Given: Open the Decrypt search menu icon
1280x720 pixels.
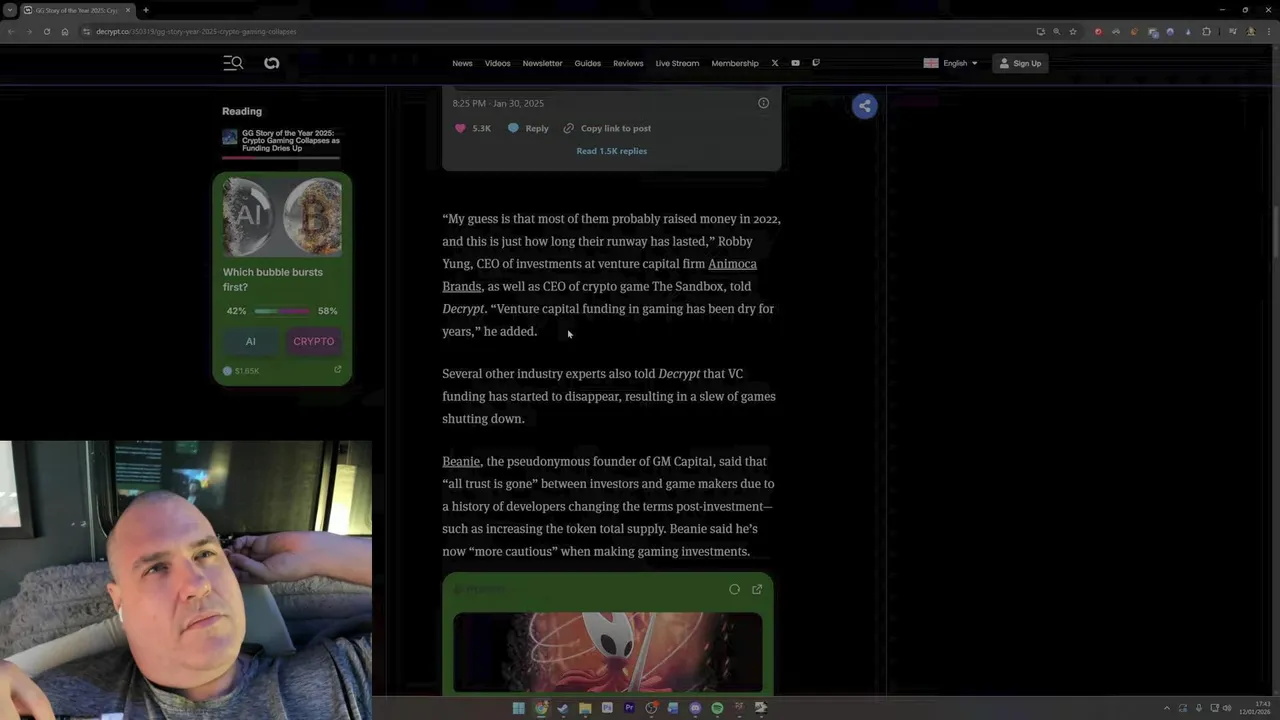Looking at the screenshot, I should coord(233,63).
